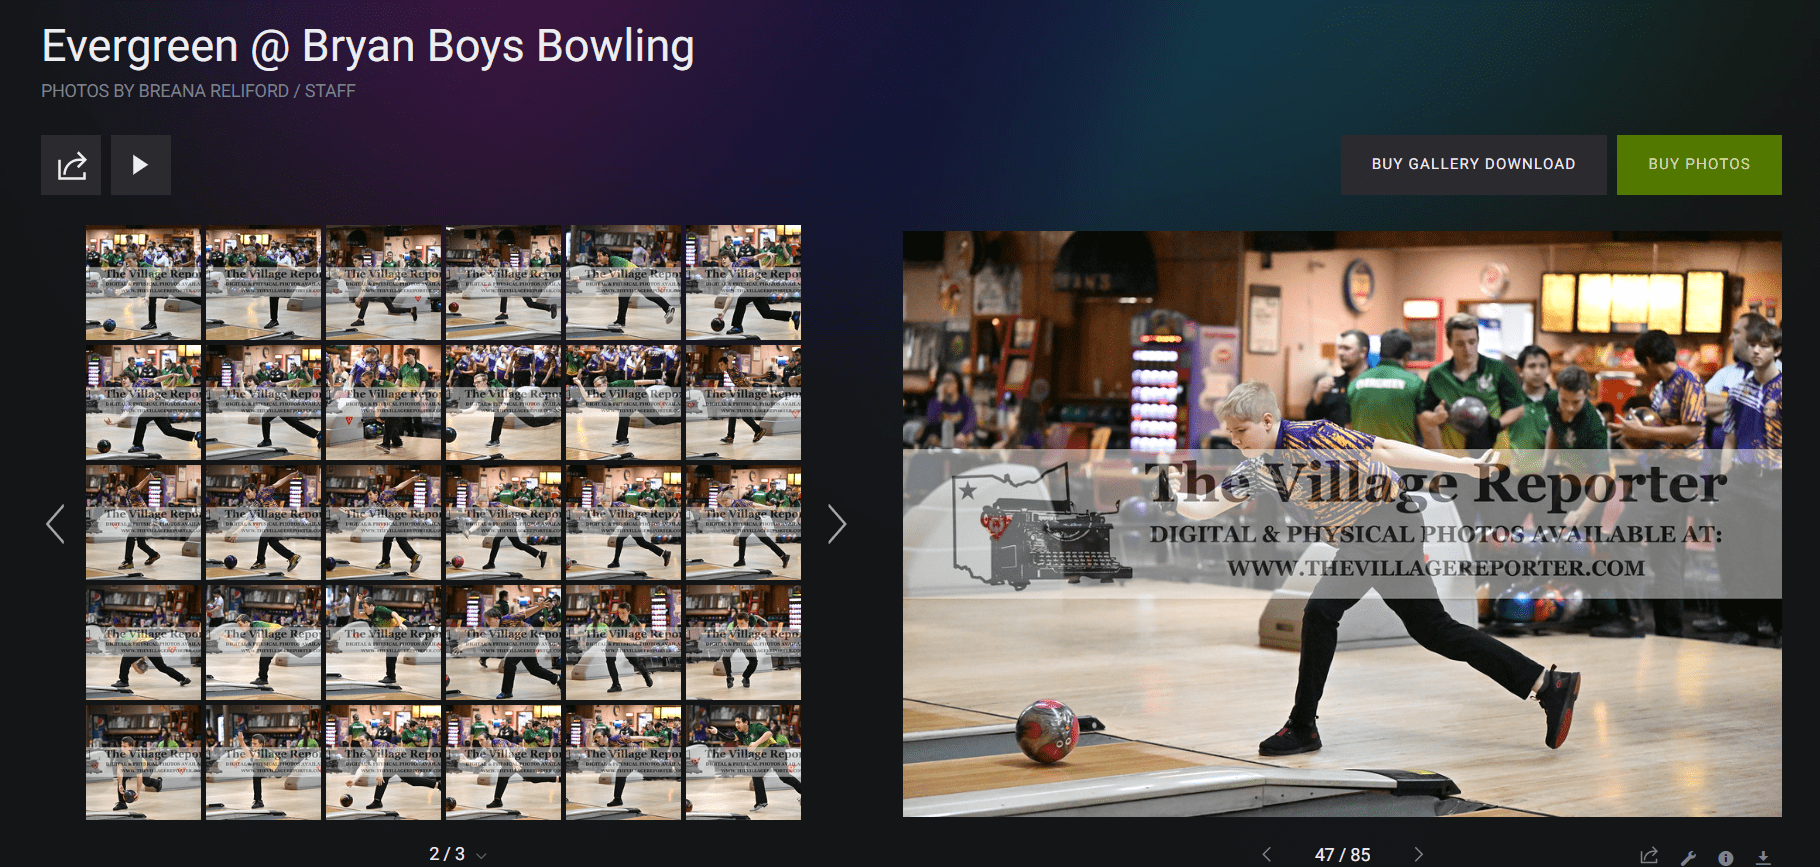This screenshot has width=1820, height=867.
Task: Click the gallery share icon near the title
Action: click(71, 165)
